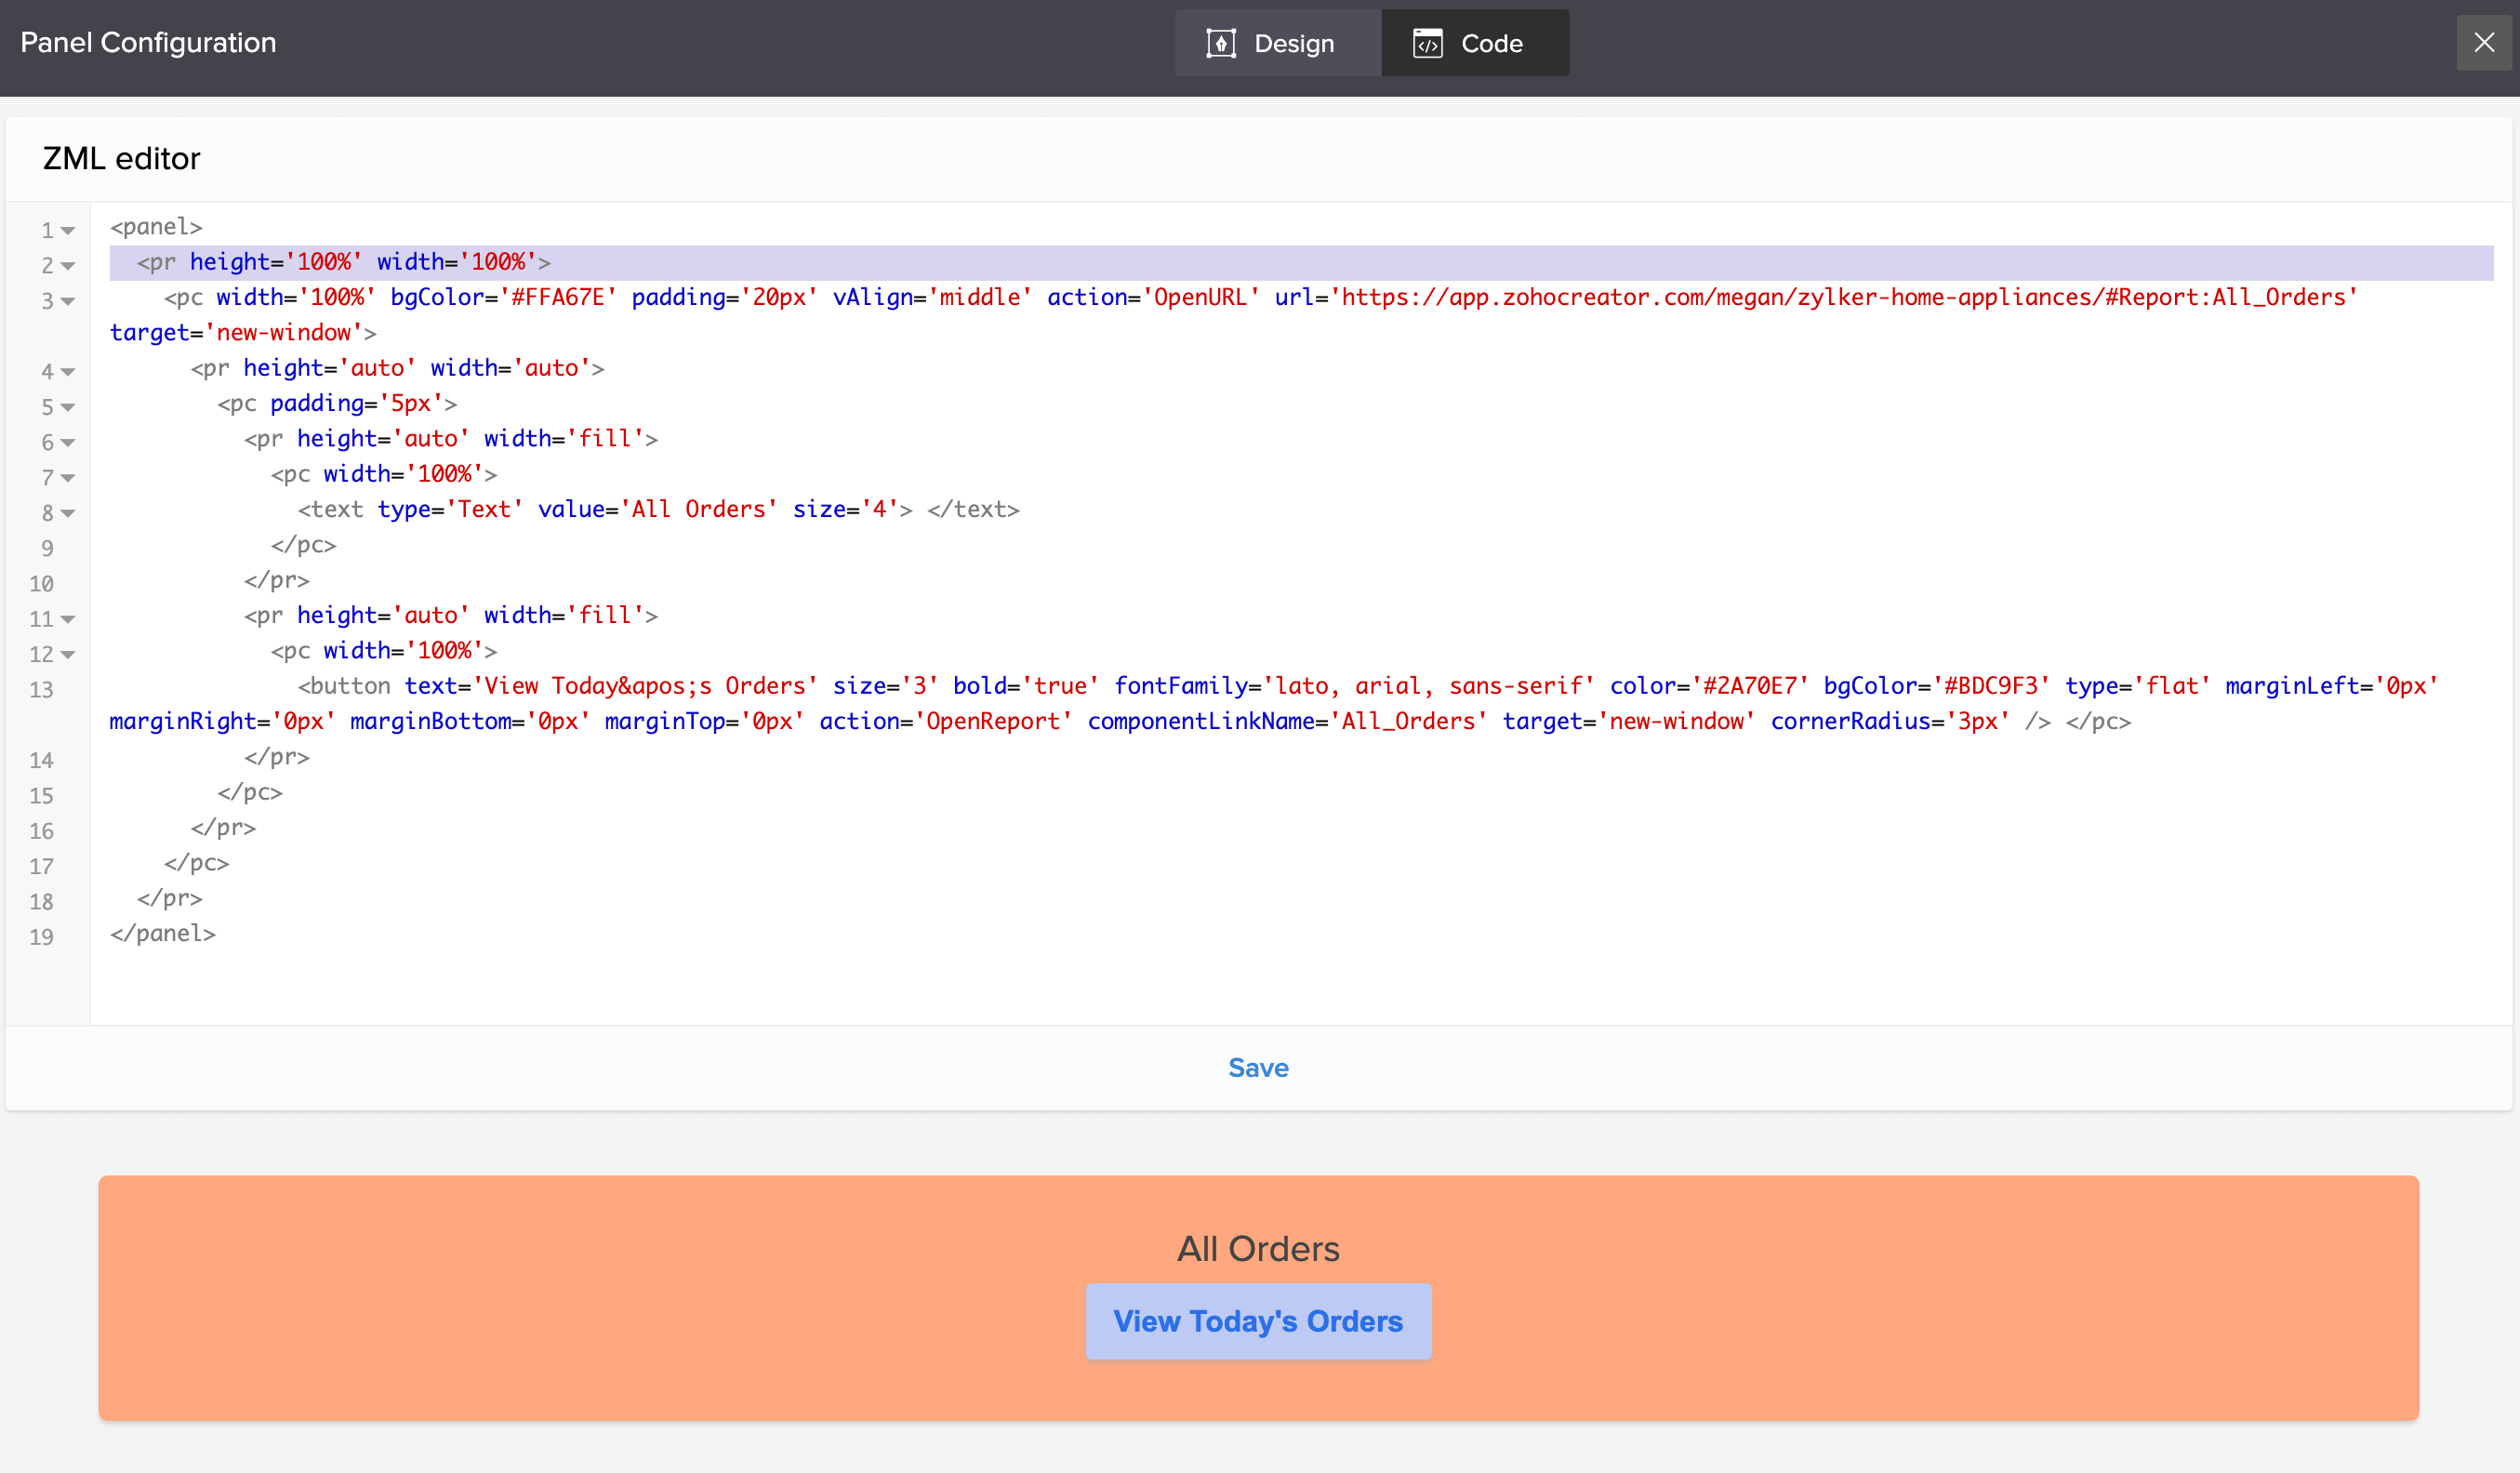Collapse line 5 fold arrow
The width and height of the screenshot is (2520, 1473).
(68, 407)
